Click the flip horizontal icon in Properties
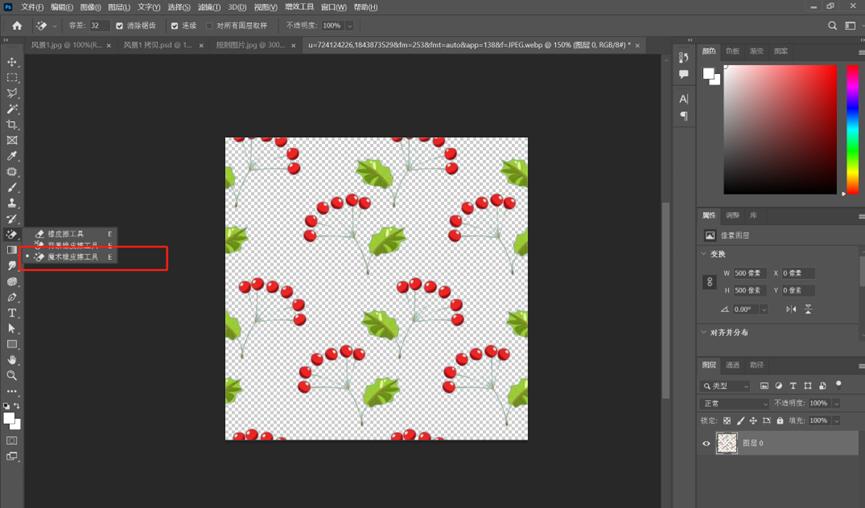Image resolution: width=865 pixels, height=508 pixels. tap(791, 309)
